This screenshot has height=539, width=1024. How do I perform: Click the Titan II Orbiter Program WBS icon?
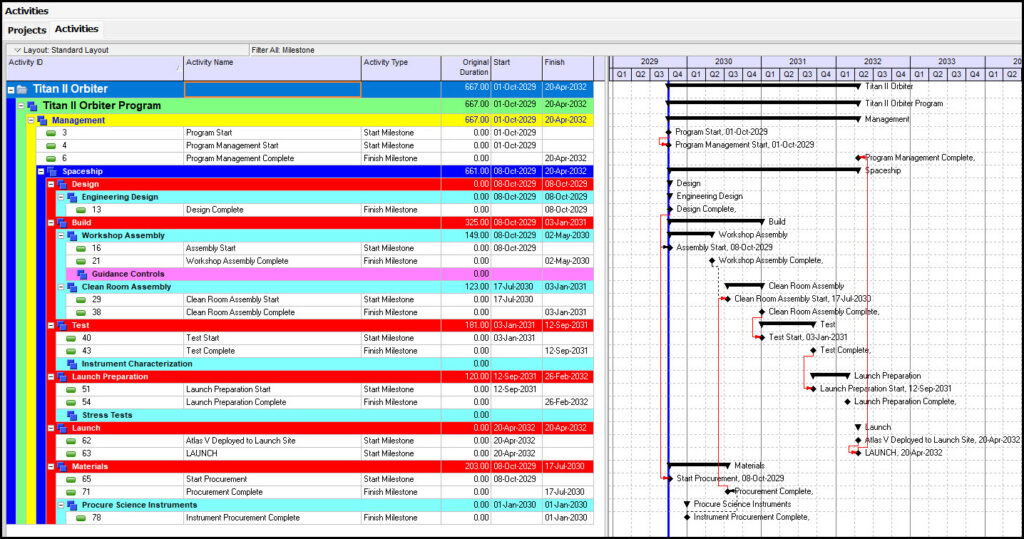coord(32,106)
